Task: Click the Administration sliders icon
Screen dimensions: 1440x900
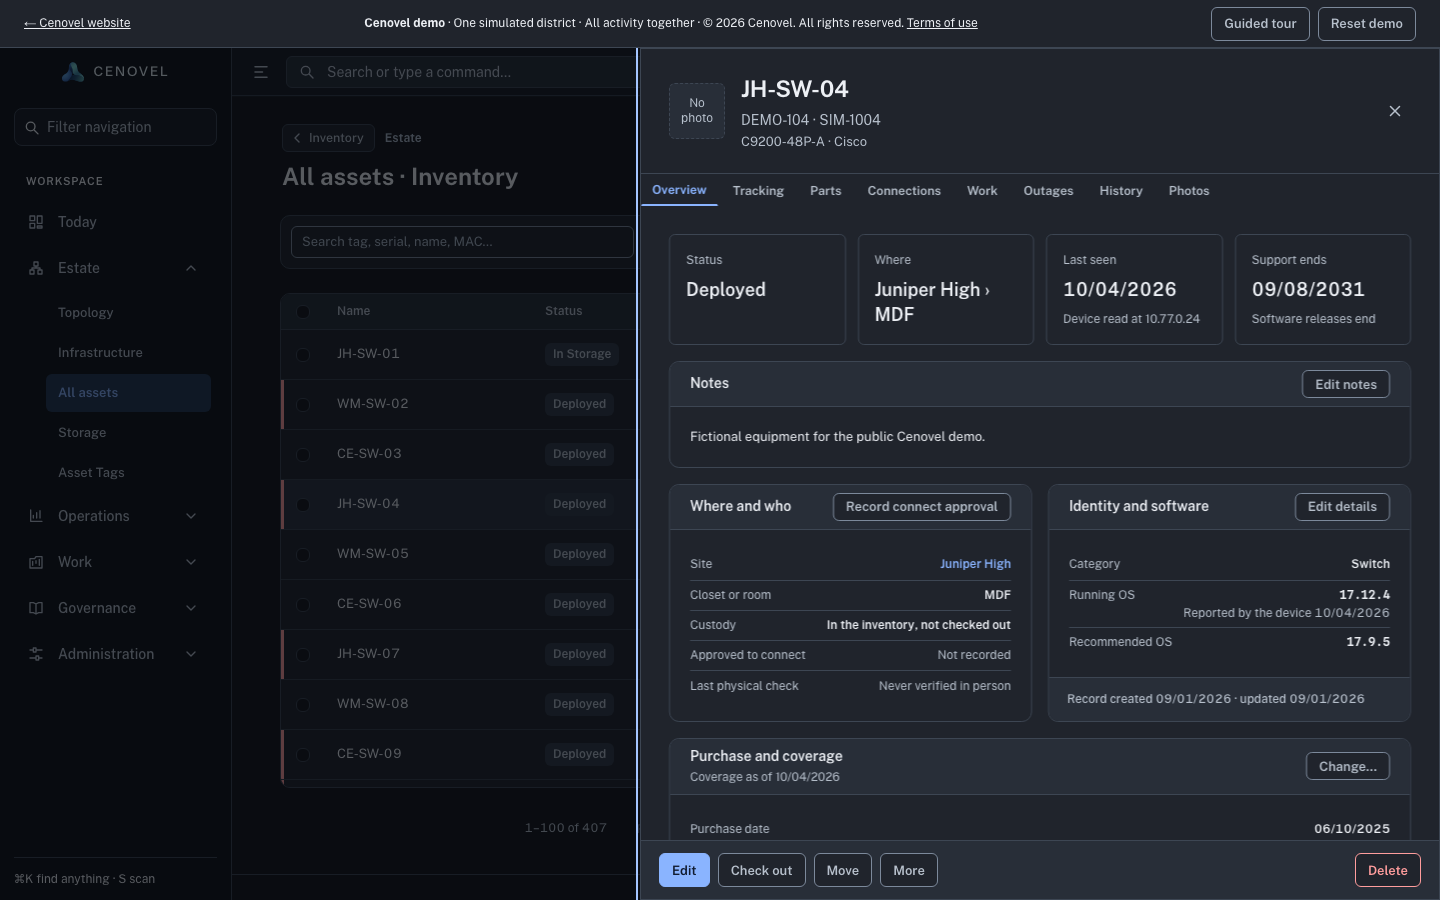Action: (x=36, y=654)
